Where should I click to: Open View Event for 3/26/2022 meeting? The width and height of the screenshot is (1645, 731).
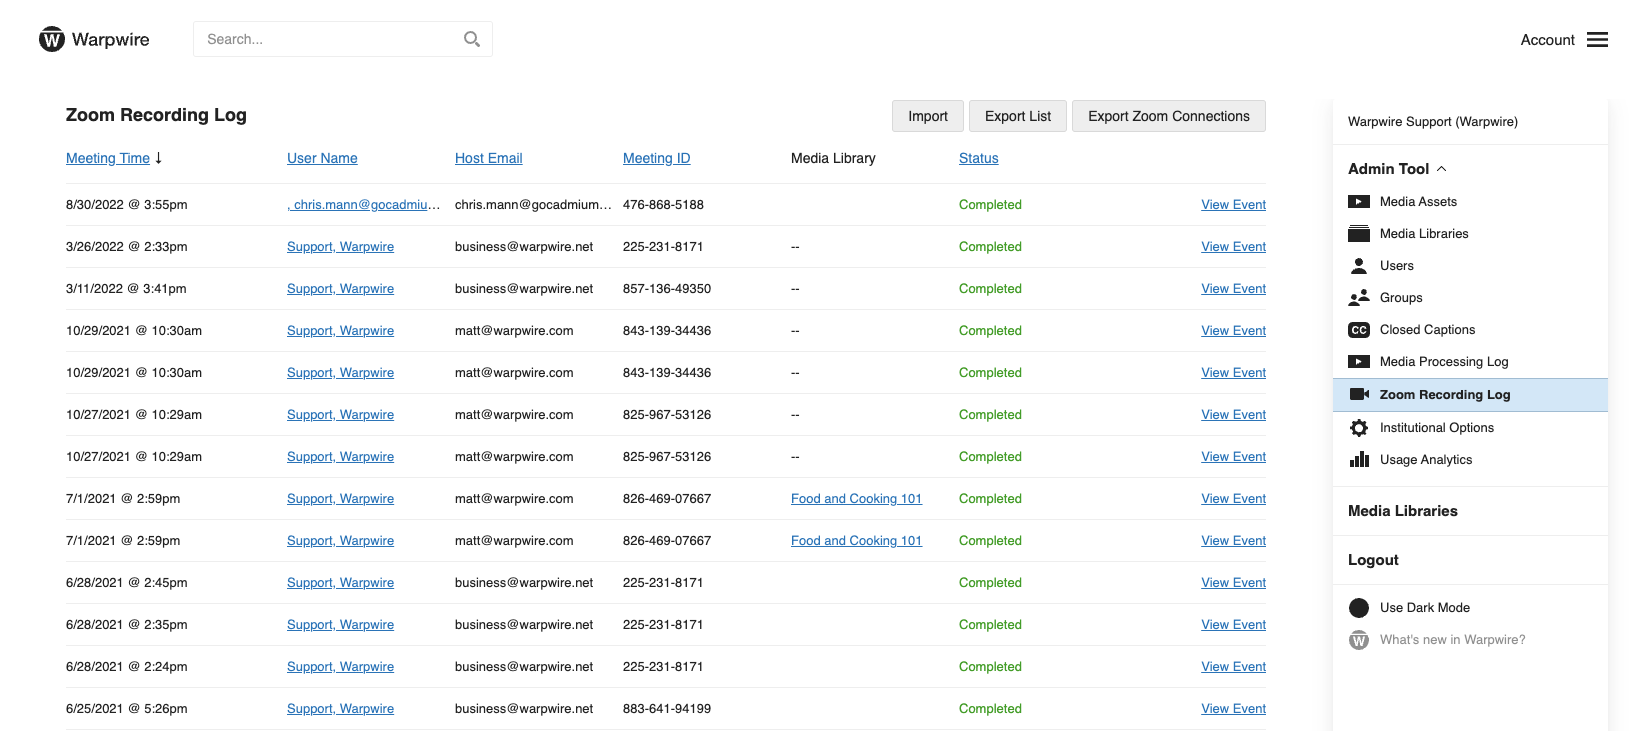(x=1233, y=246)
